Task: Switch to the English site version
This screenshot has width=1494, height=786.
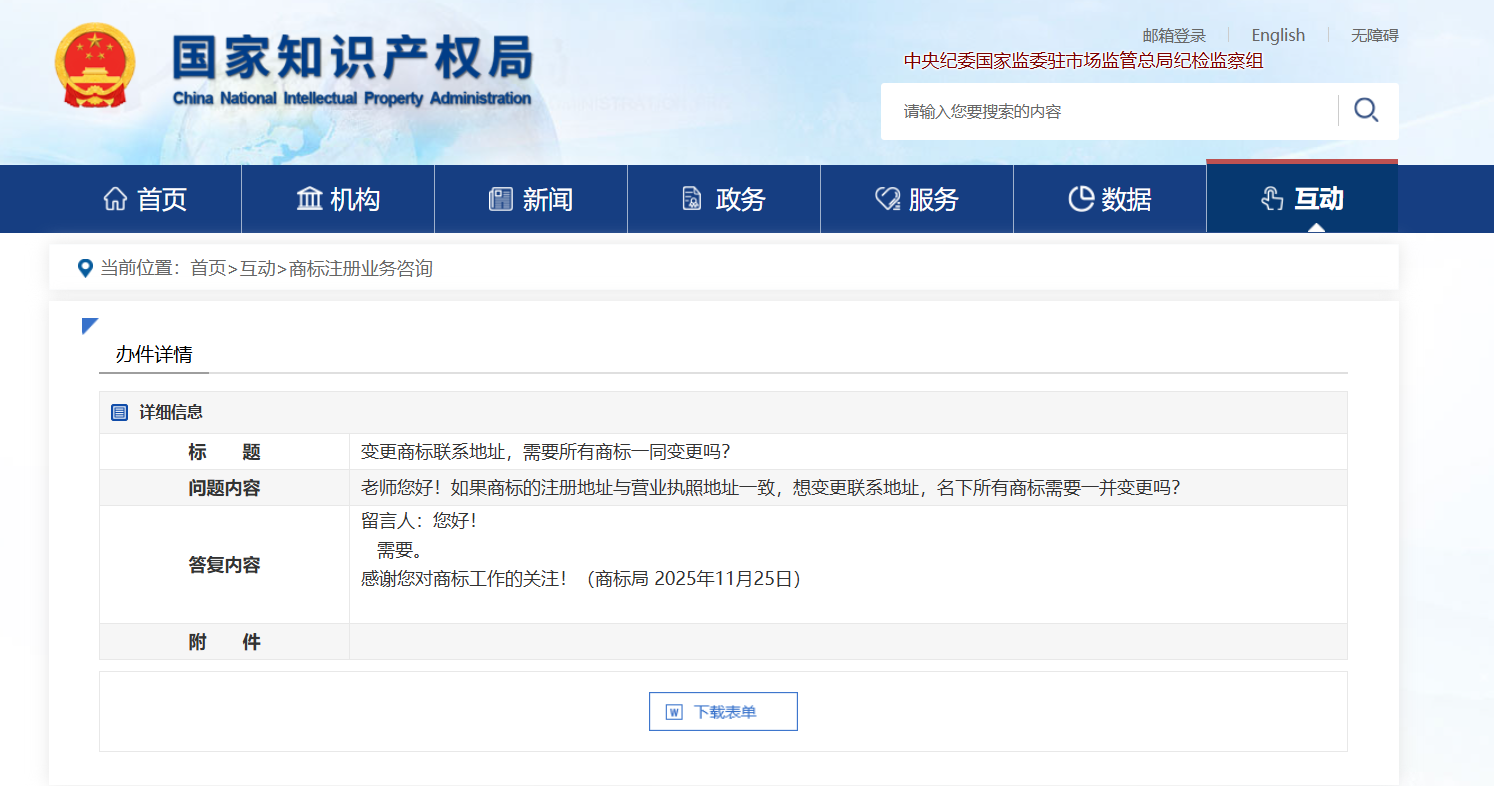Action: 1278,35
